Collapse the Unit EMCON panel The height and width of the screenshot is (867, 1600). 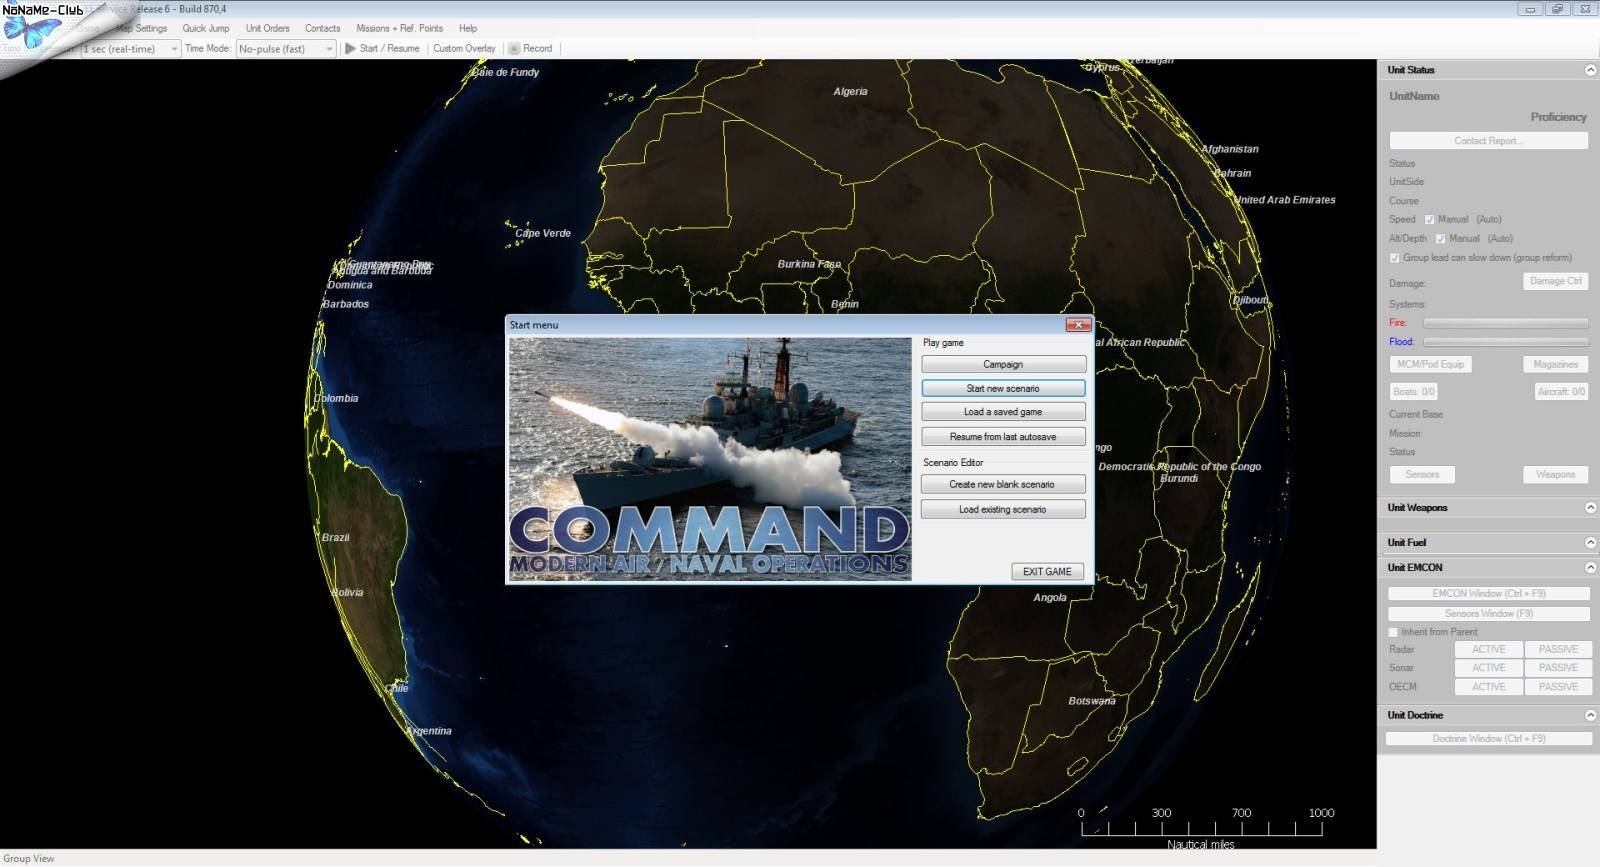(x=1590, y=568)
